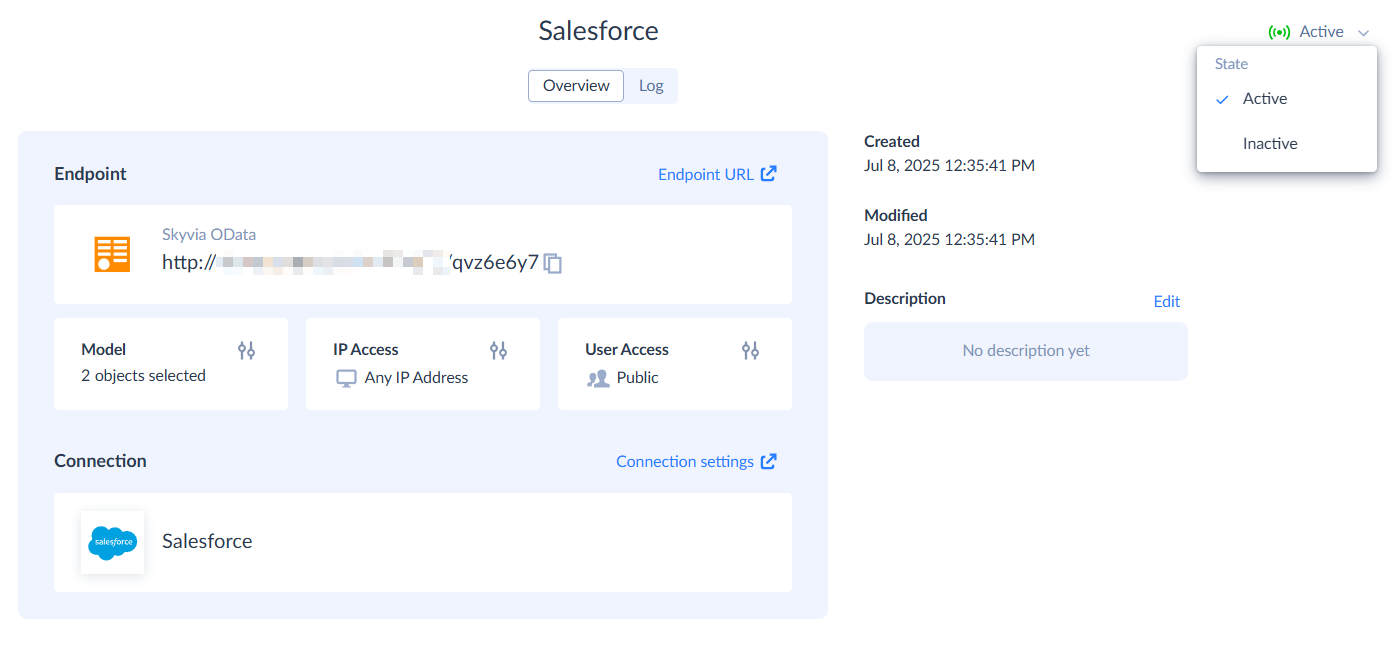The image size is (1392, 667).
Task: Click '2 objects selected' in Model card
Action: [143, 376]
